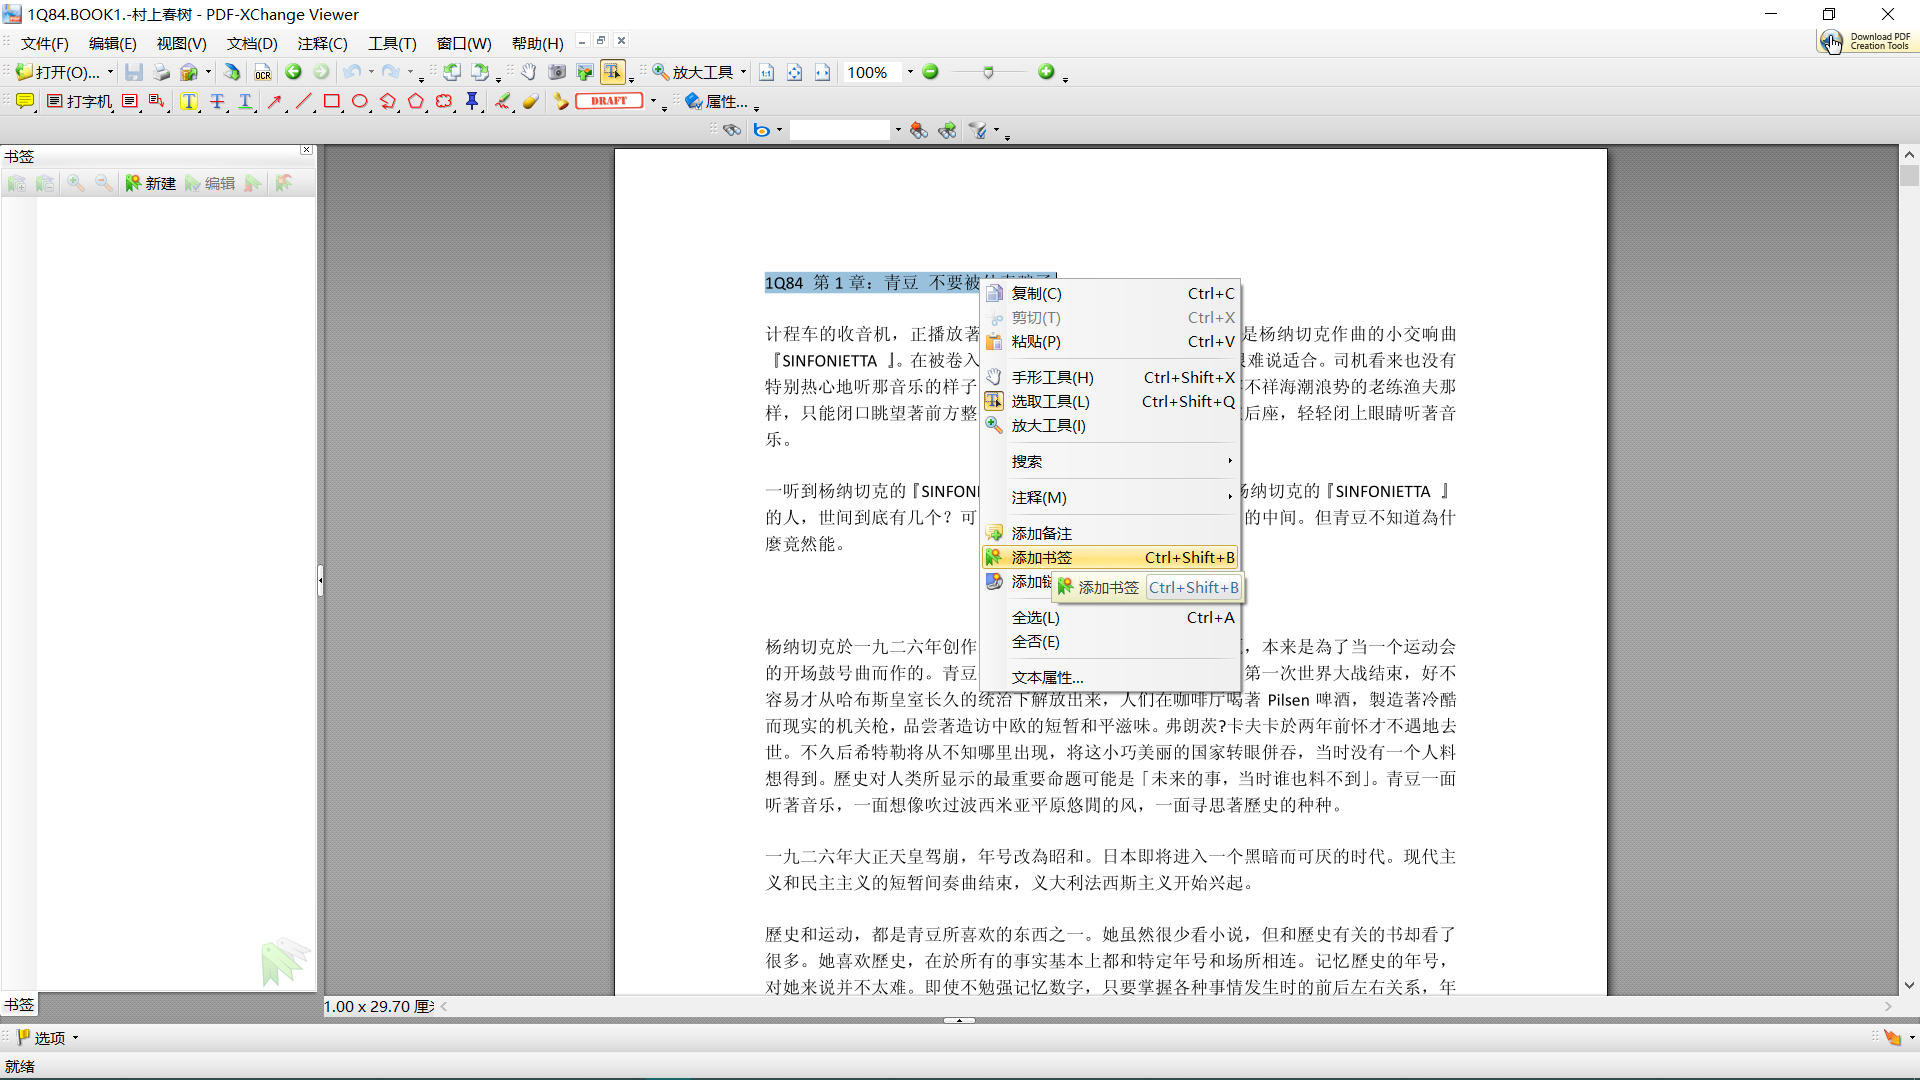Click the Scan document icon
This screenshot has width=1920, height=1080.
[x=232, y=72]
